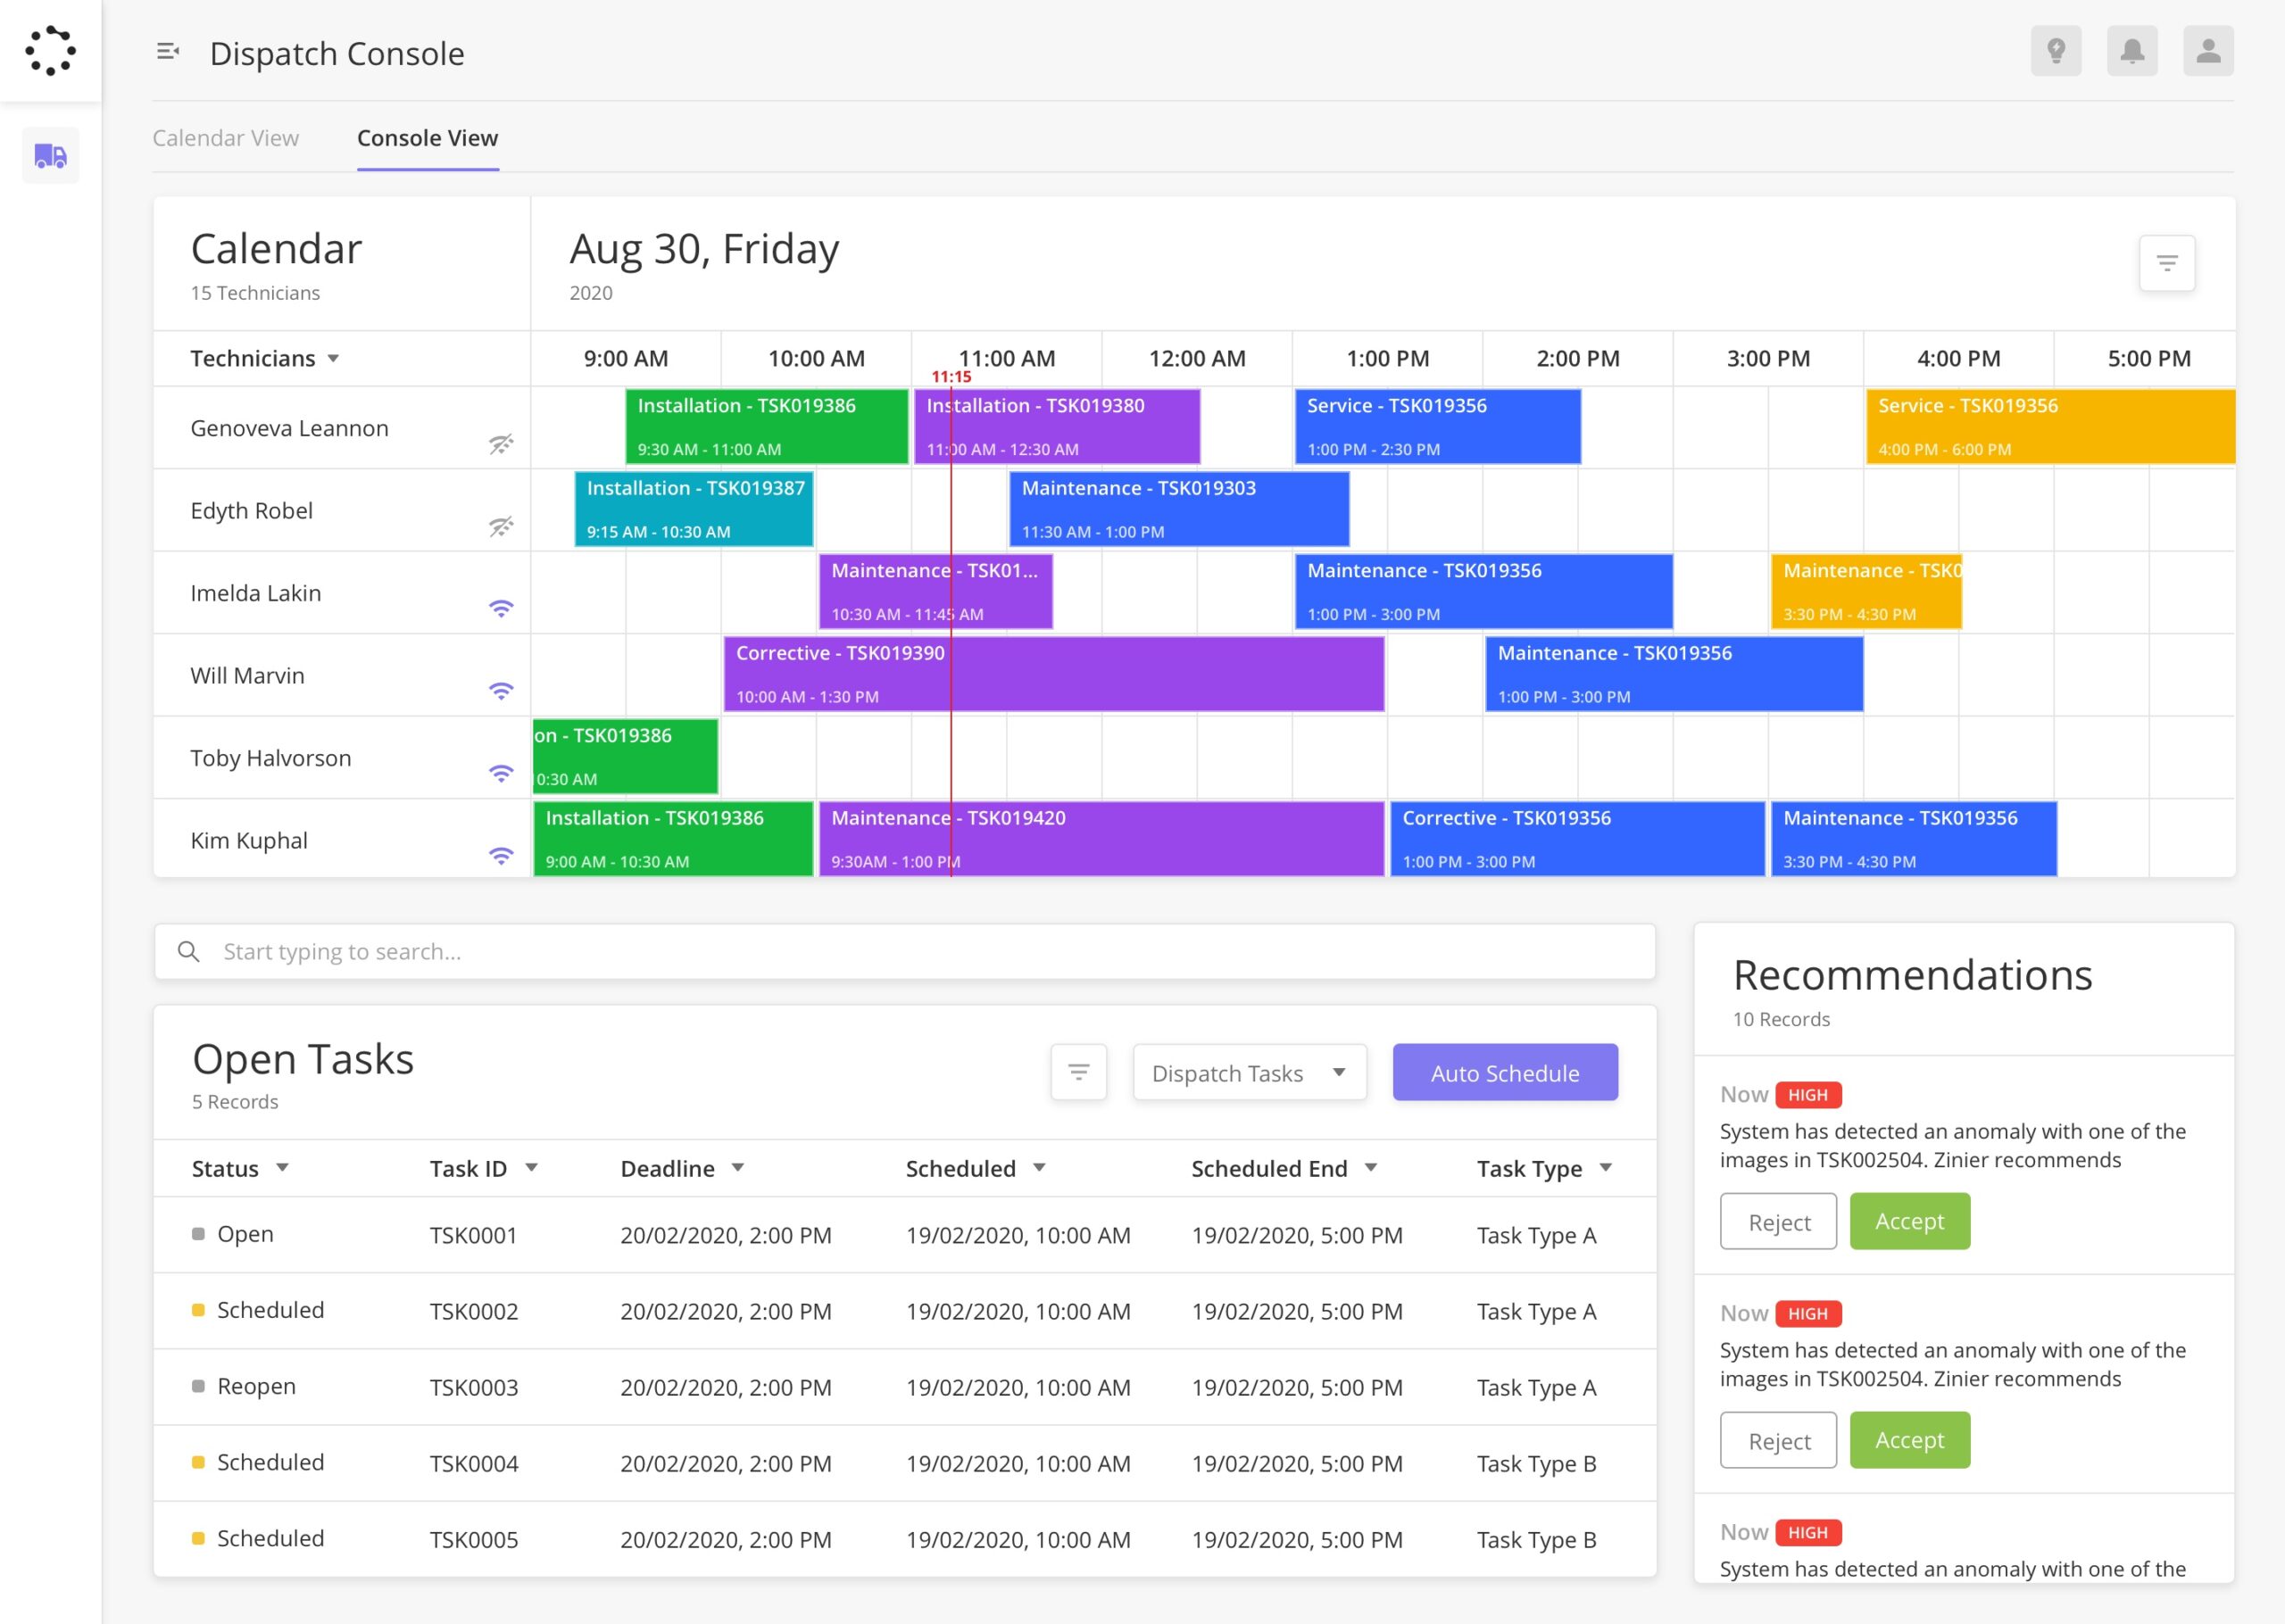Open Installation TSK019380 purple block
The width and height of the screenshot is (2285, 1624).
[x=1057, y=427]
